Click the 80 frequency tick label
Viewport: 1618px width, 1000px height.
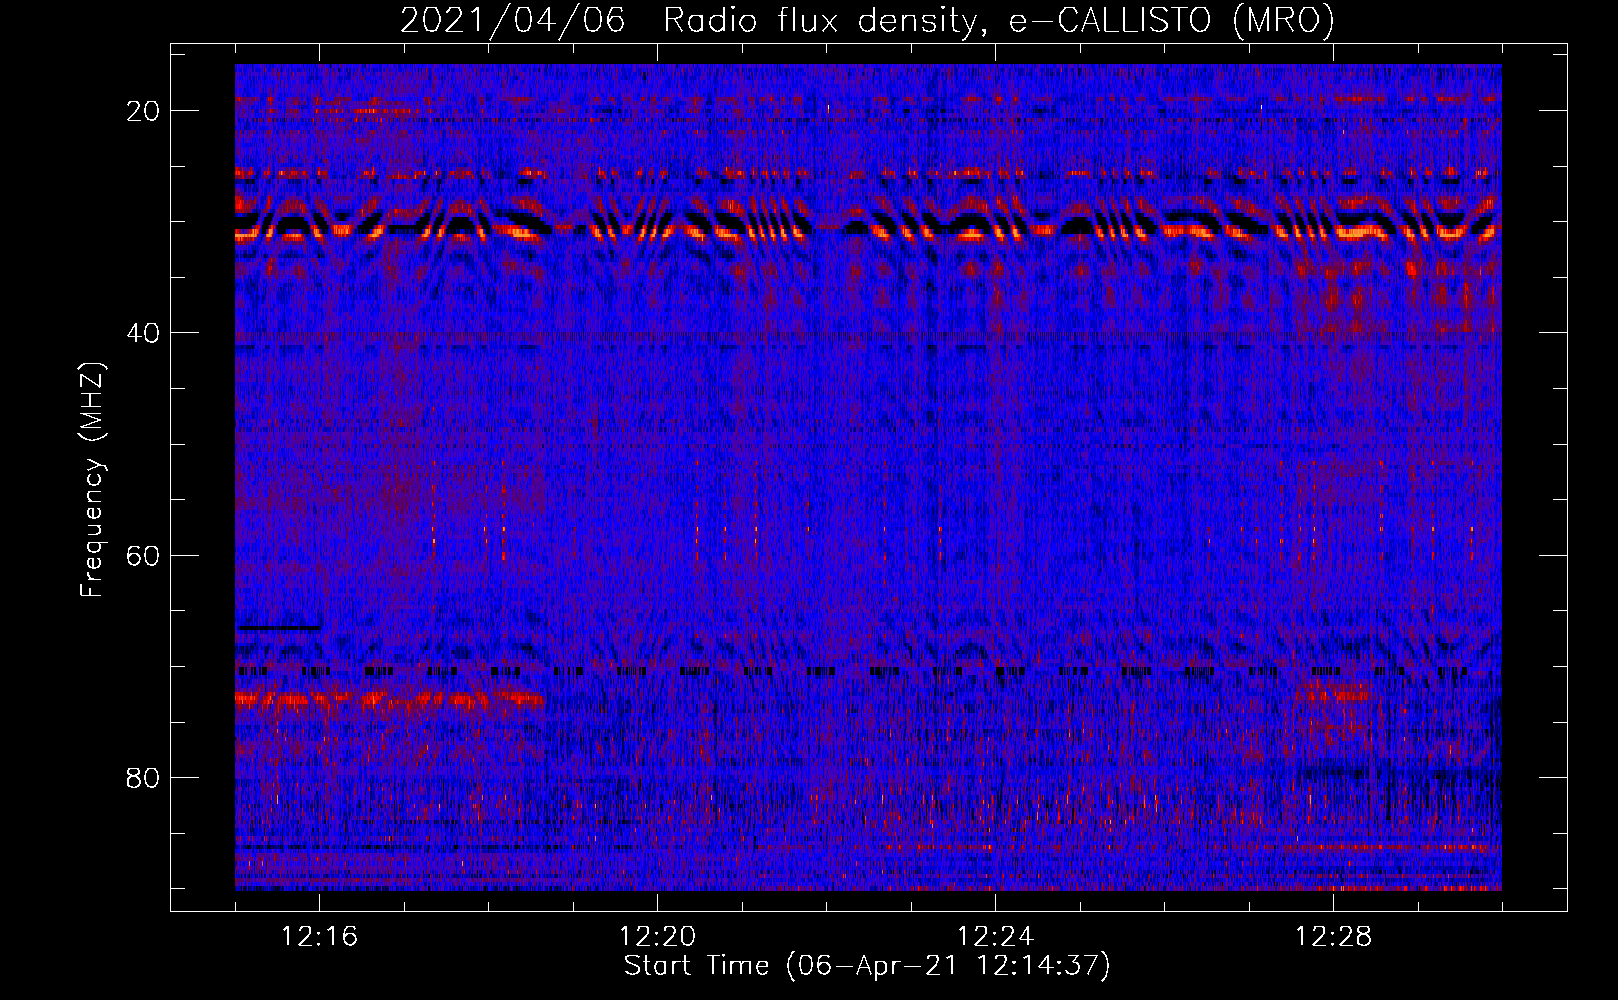[143, 777]
